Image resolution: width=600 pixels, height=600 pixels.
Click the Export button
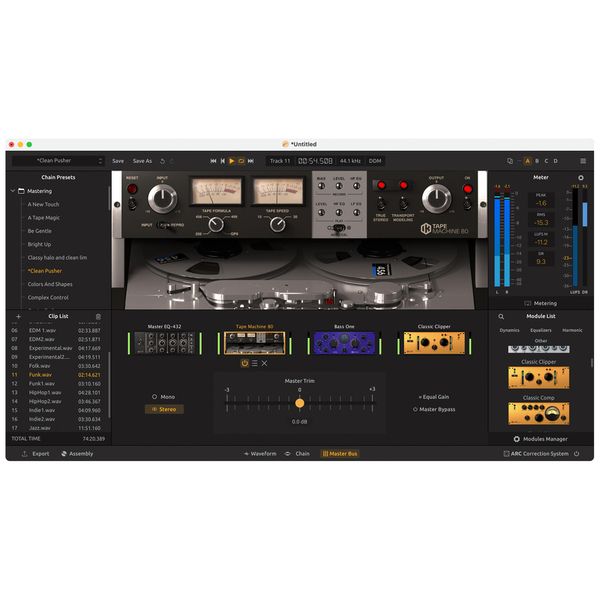(36, 454)
